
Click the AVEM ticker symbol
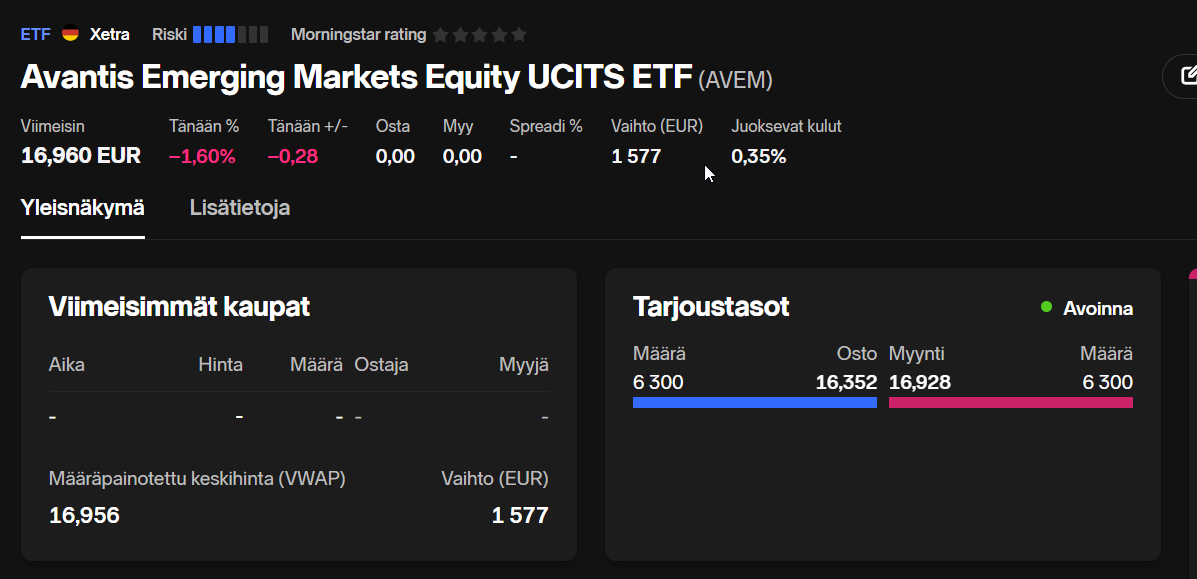tap(735, 79)
